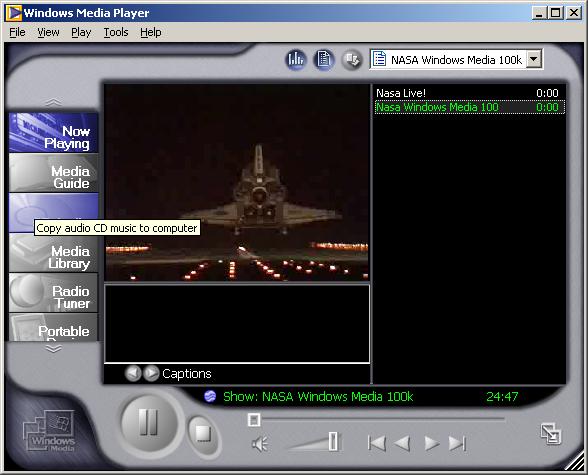Stop the playback
The height and width of the screenshot is (475, 588).
click(204, 434)
